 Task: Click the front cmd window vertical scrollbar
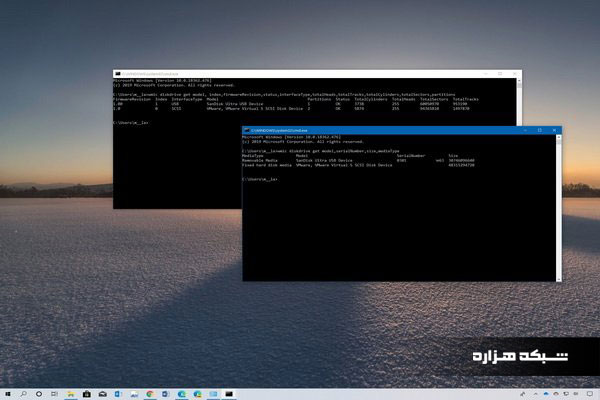click(559, 208)
